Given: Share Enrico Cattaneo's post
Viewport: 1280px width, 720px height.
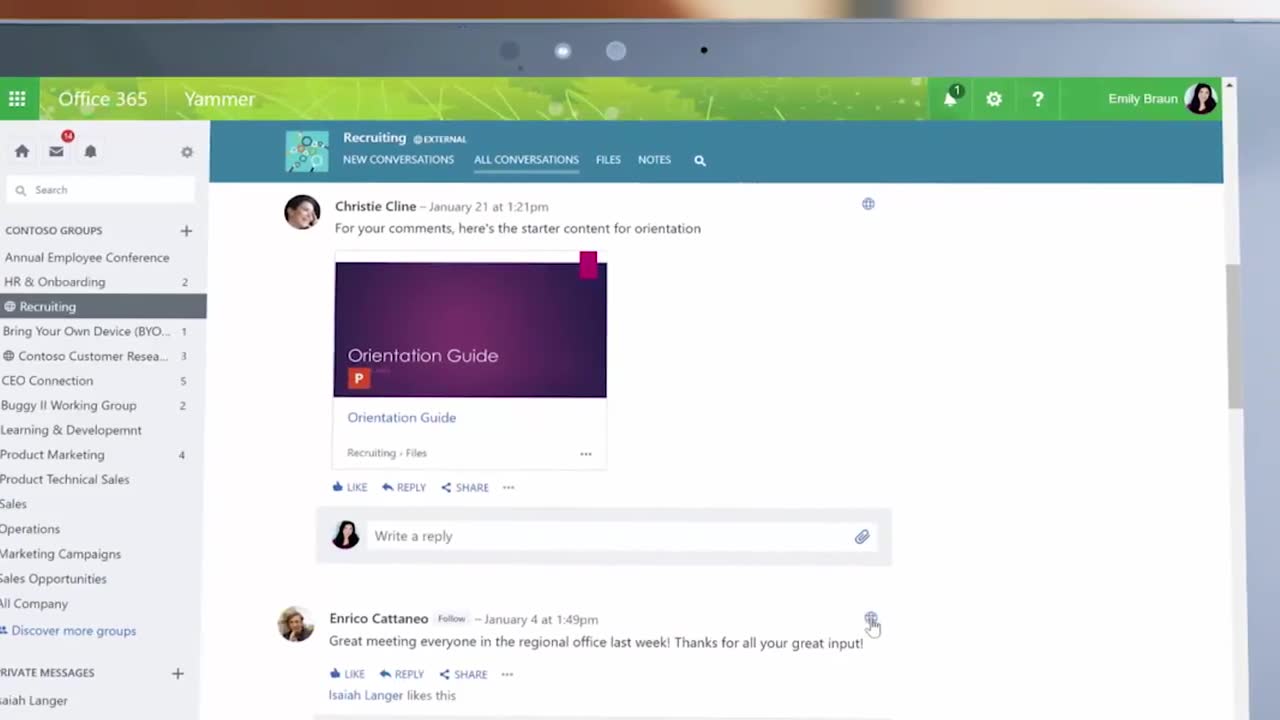Looking at the screenshot, I should pyautogui.click(x=464, y=675).
